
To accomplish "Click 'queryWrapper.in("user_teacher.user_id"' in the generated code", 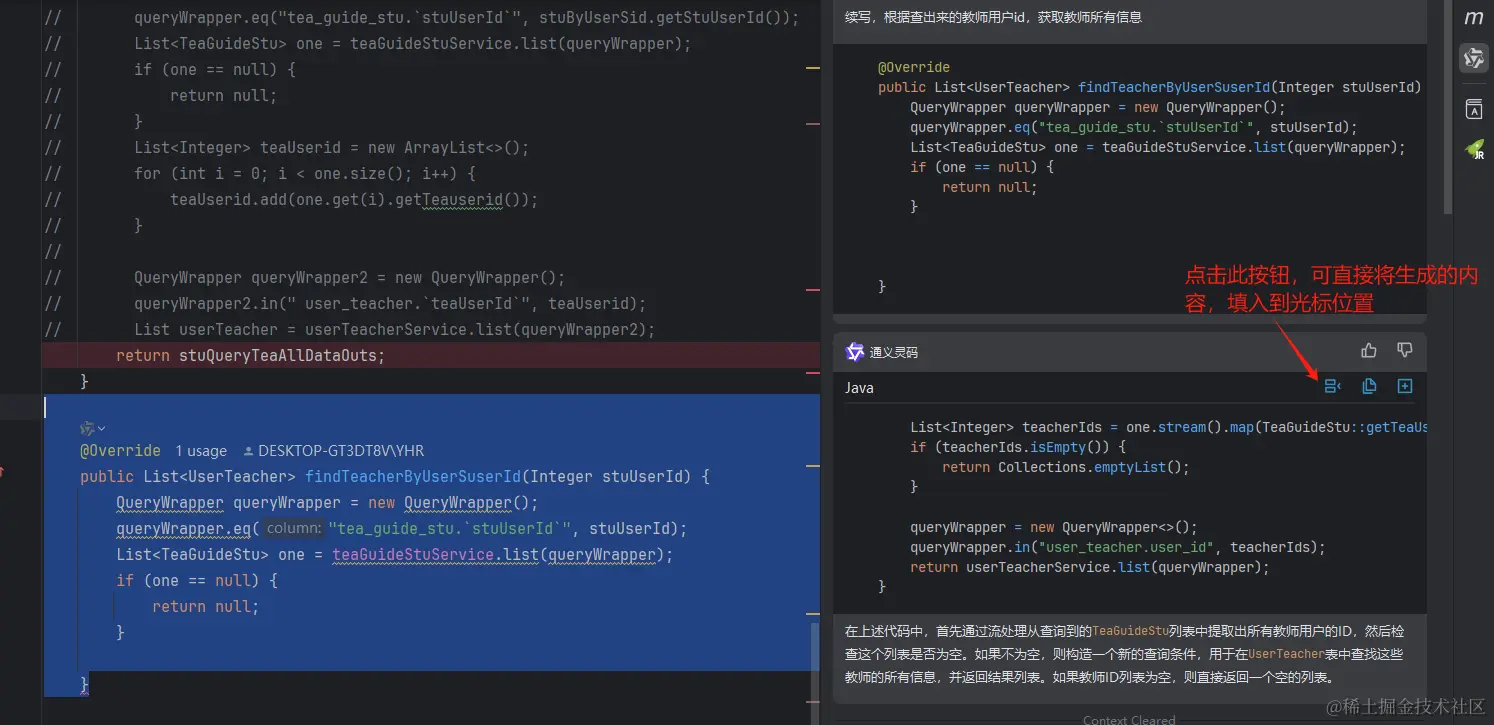I will pos(1064,547).
